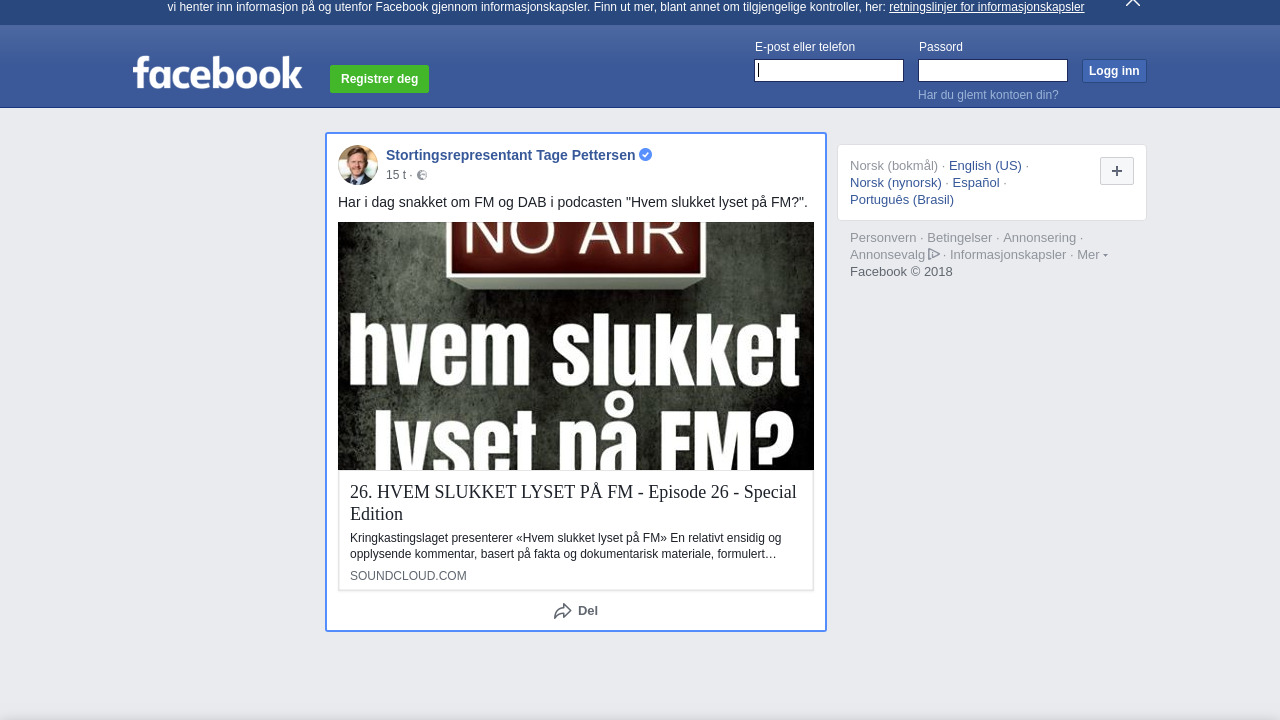Screen dimensions: 1280x720
Task: Click the Annonsevalg AdChoices triangle icon
Action: [934, 254]
